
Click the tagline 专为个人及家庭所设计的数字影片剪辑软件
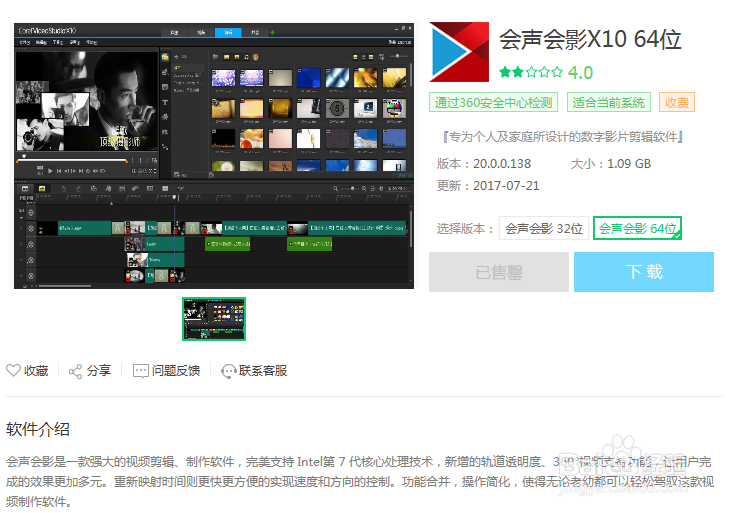tap(563, 137)
